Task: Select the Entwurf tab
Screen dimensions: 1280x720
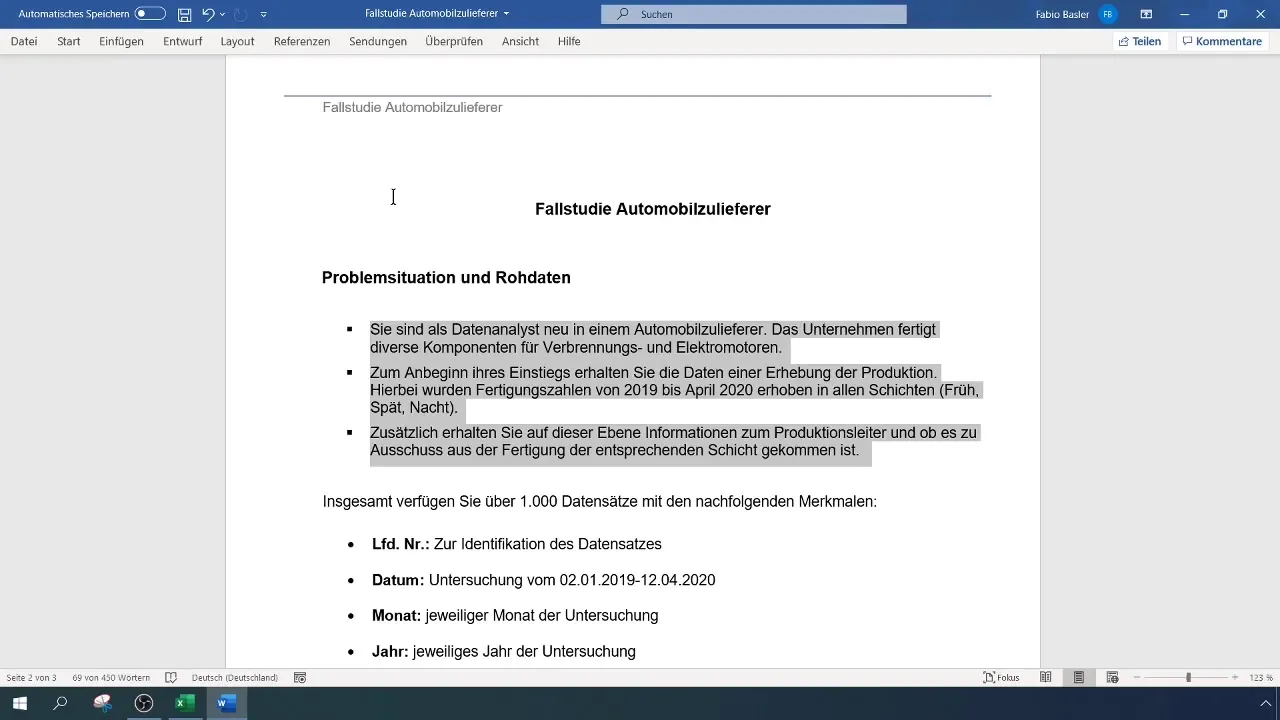Action: 182,41
